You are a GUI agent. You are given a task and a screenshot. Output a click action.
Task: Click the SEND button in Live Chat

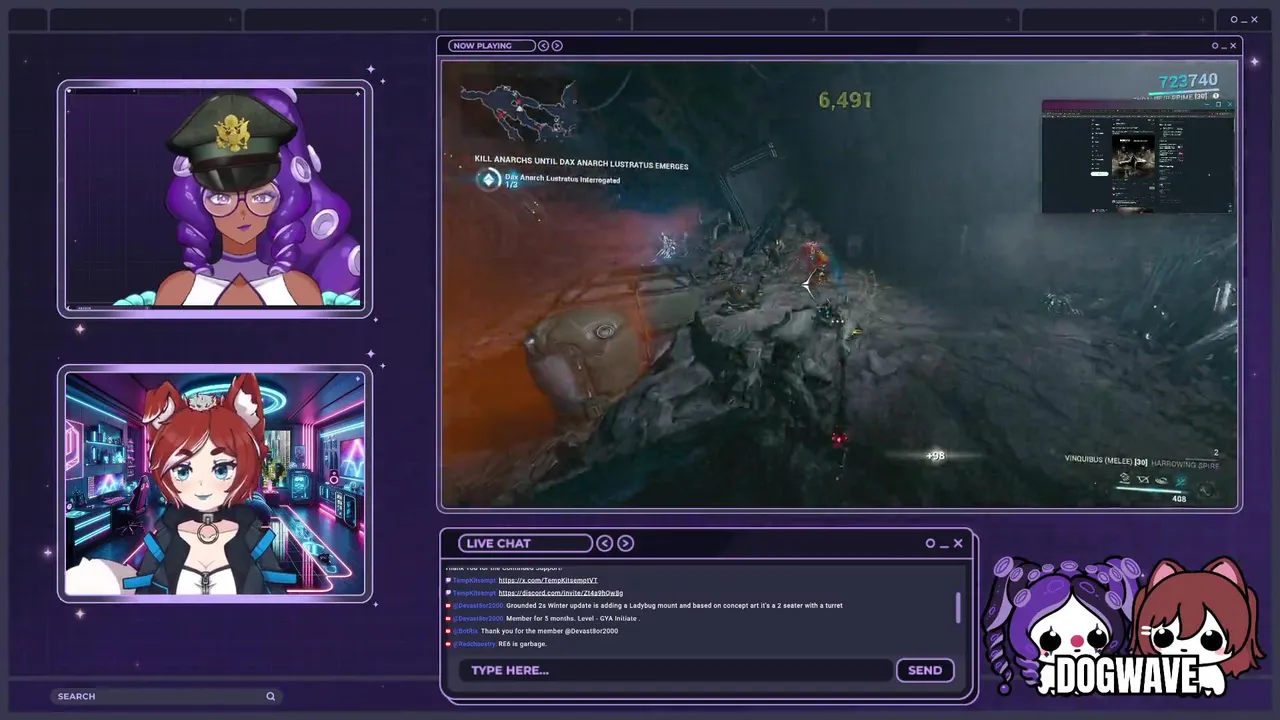(925, 670)
